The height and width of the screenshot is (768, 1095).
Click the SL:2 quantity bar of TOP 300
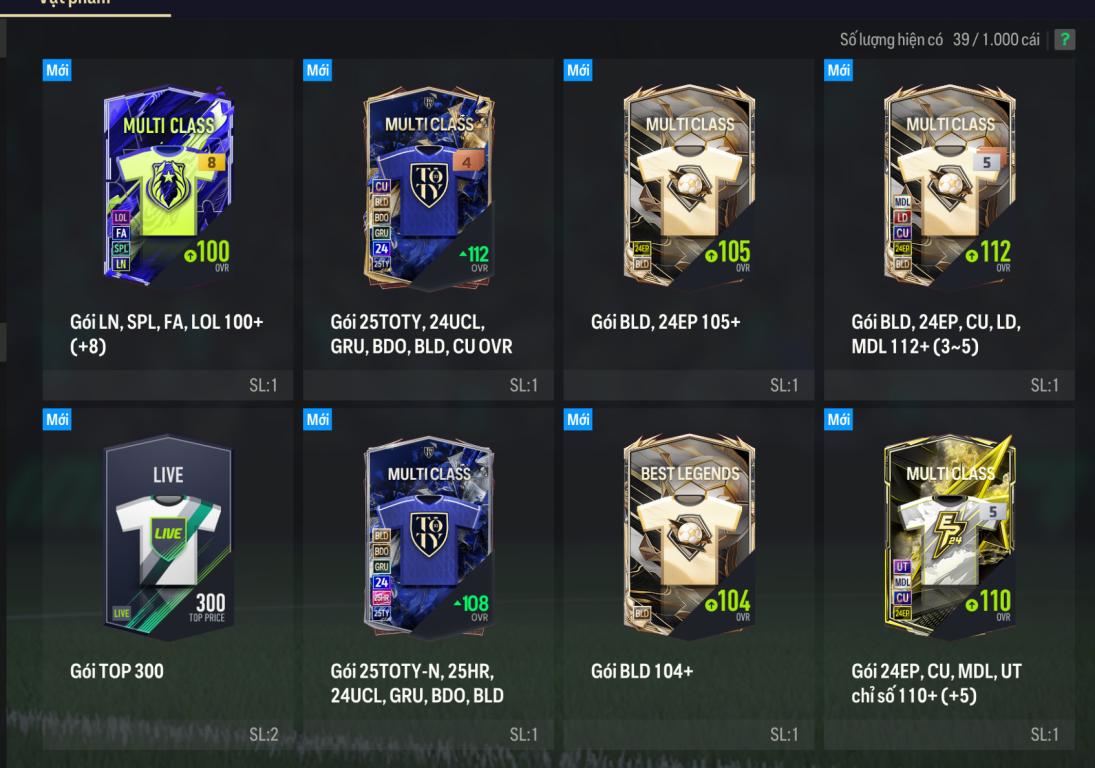click(x=168, y=734)
